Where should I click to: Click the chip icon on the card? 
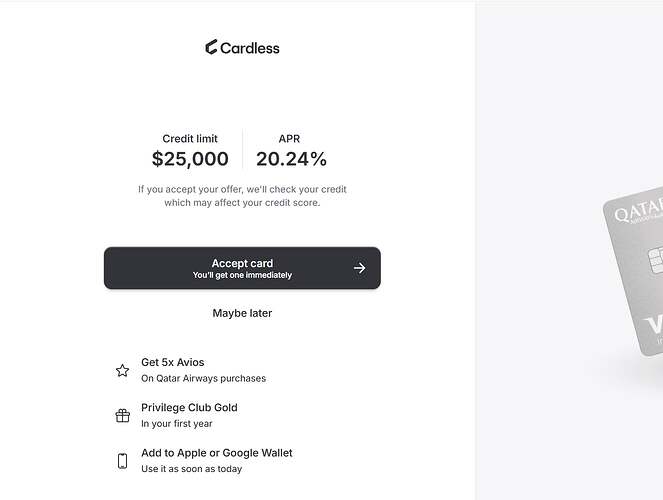point(655,260)
